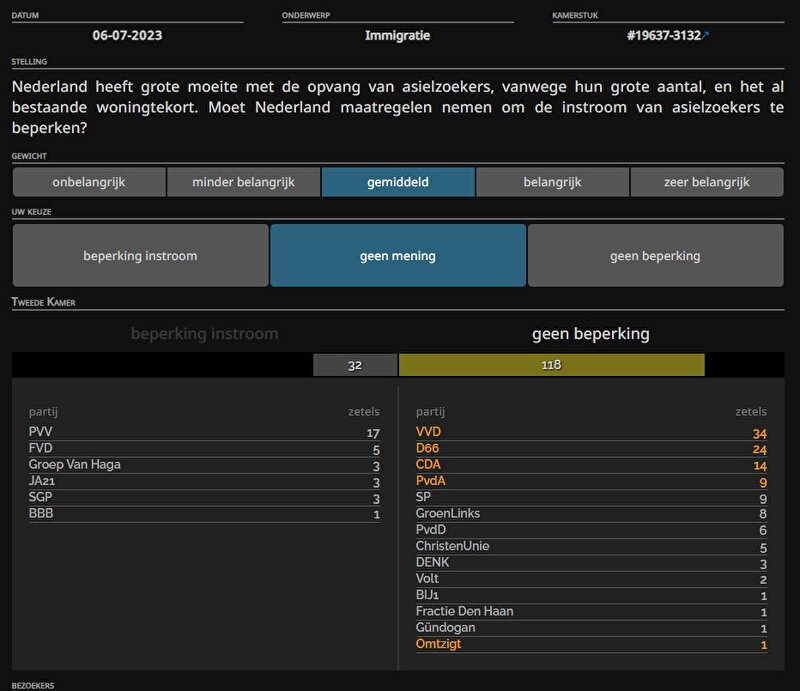This screenshot has height=691, width=800.
Task: Click the Groep Van Haga row
Action: coord(204,465)
